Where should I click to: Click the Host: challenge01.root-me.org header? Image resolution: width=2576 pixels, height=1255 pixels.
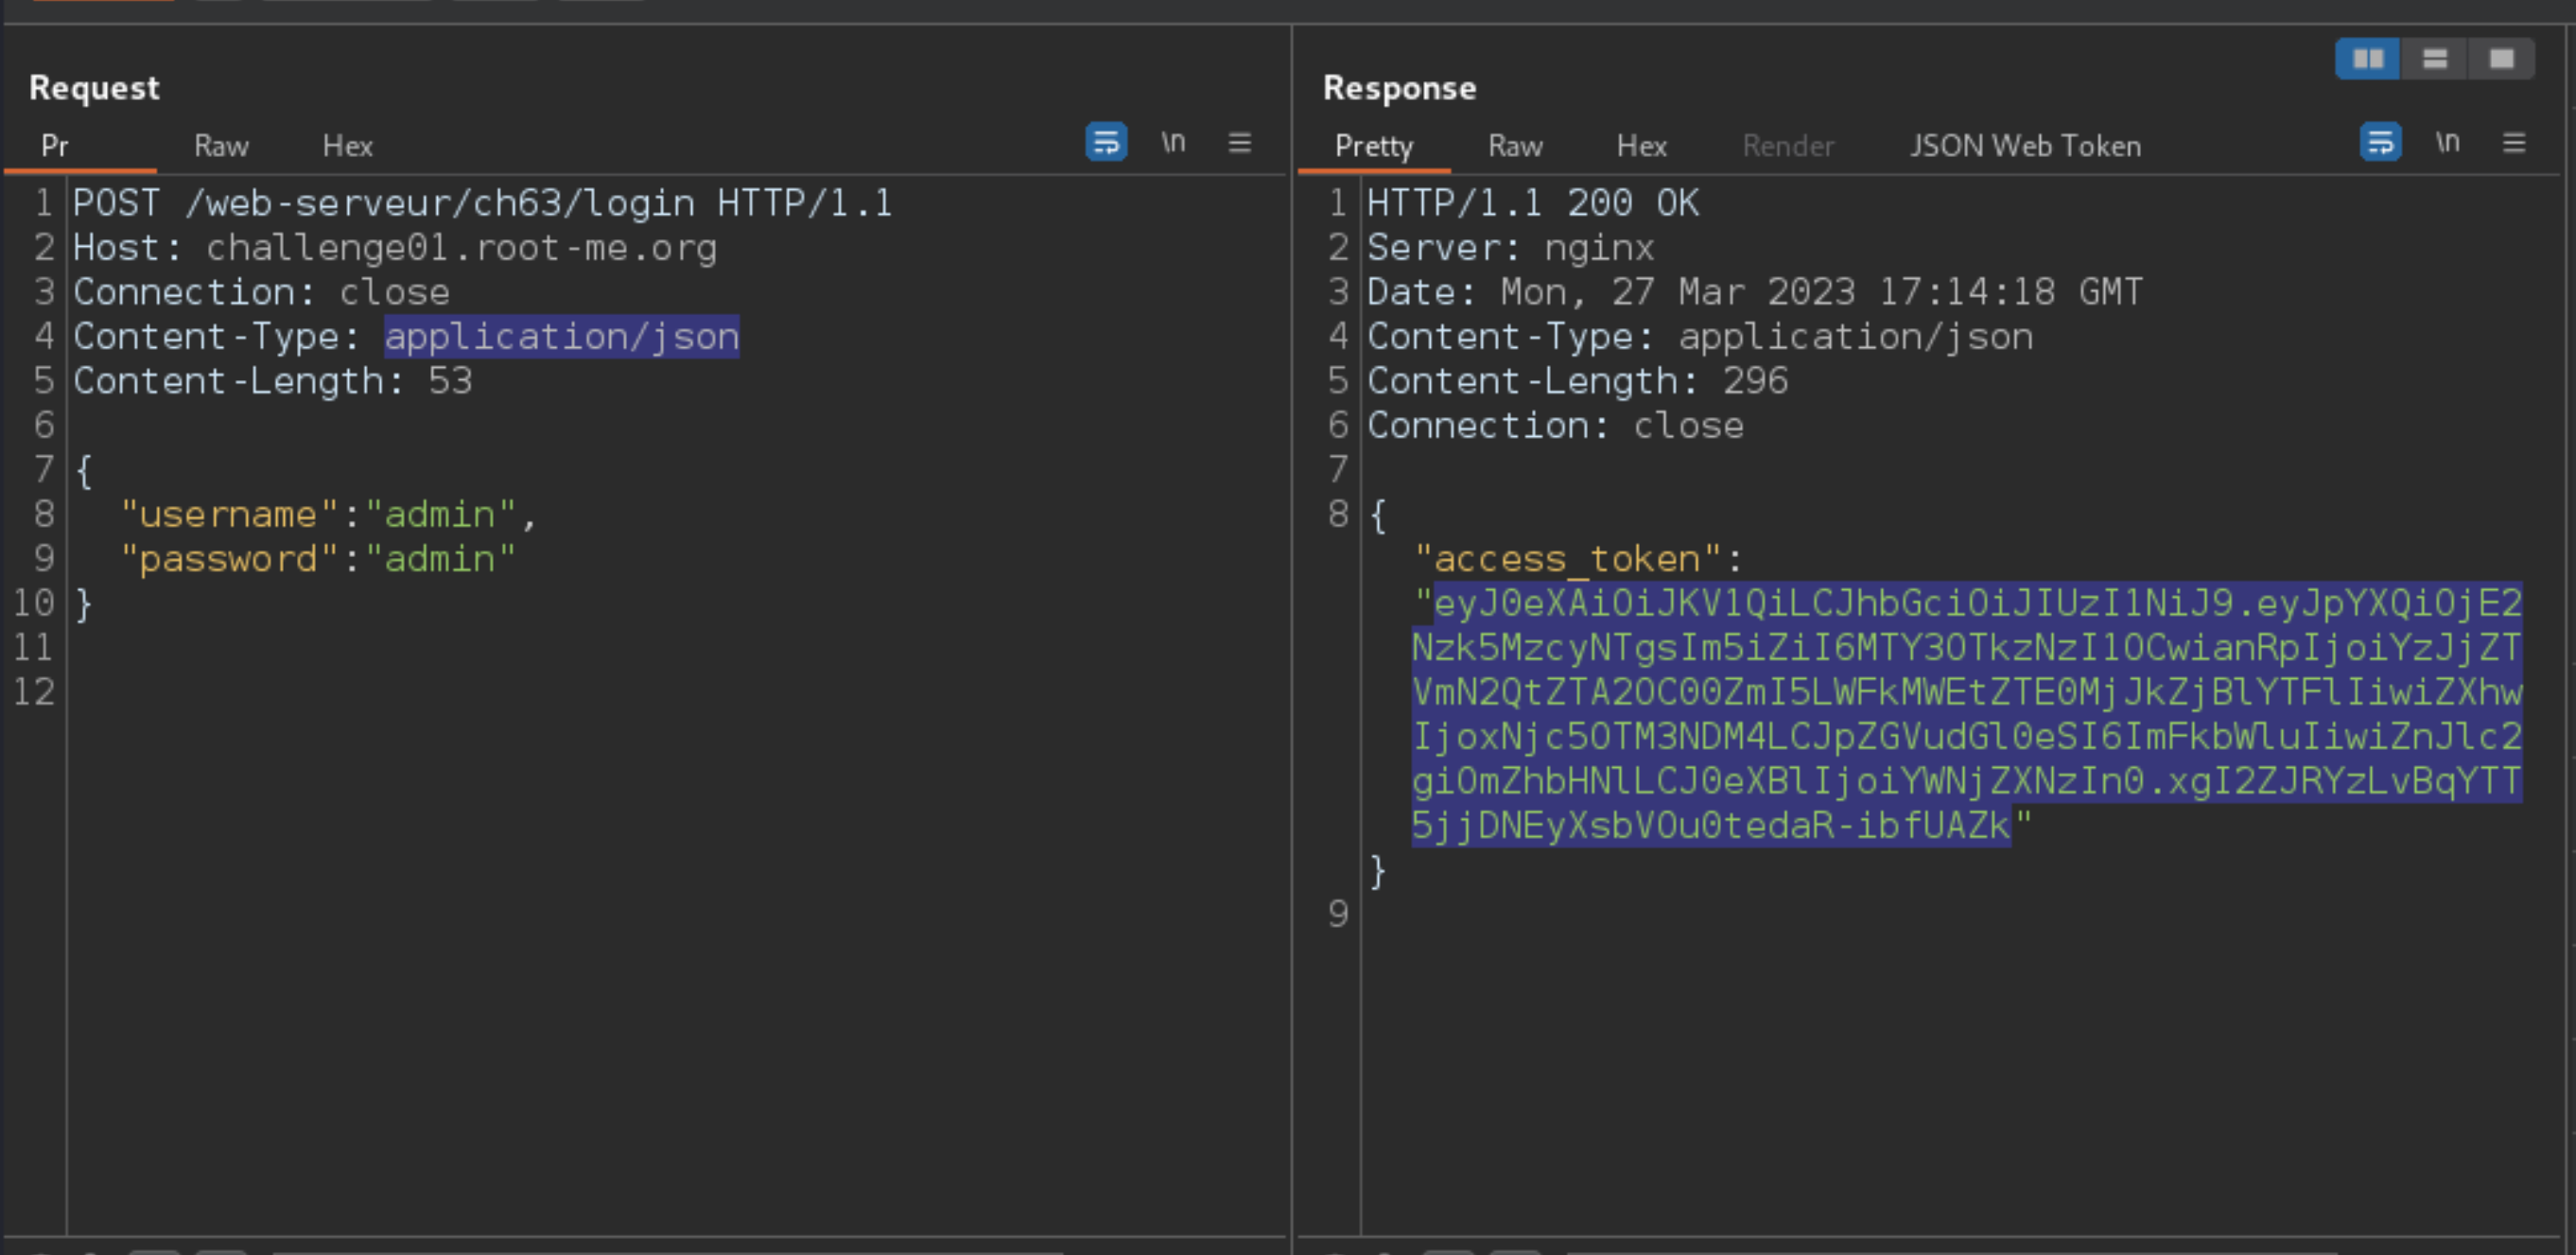(x=395, y=247)
